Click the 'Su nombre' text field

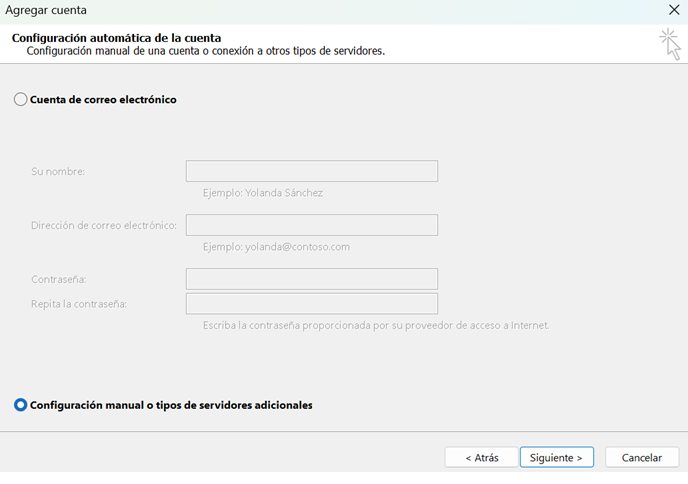pos(311,171)
